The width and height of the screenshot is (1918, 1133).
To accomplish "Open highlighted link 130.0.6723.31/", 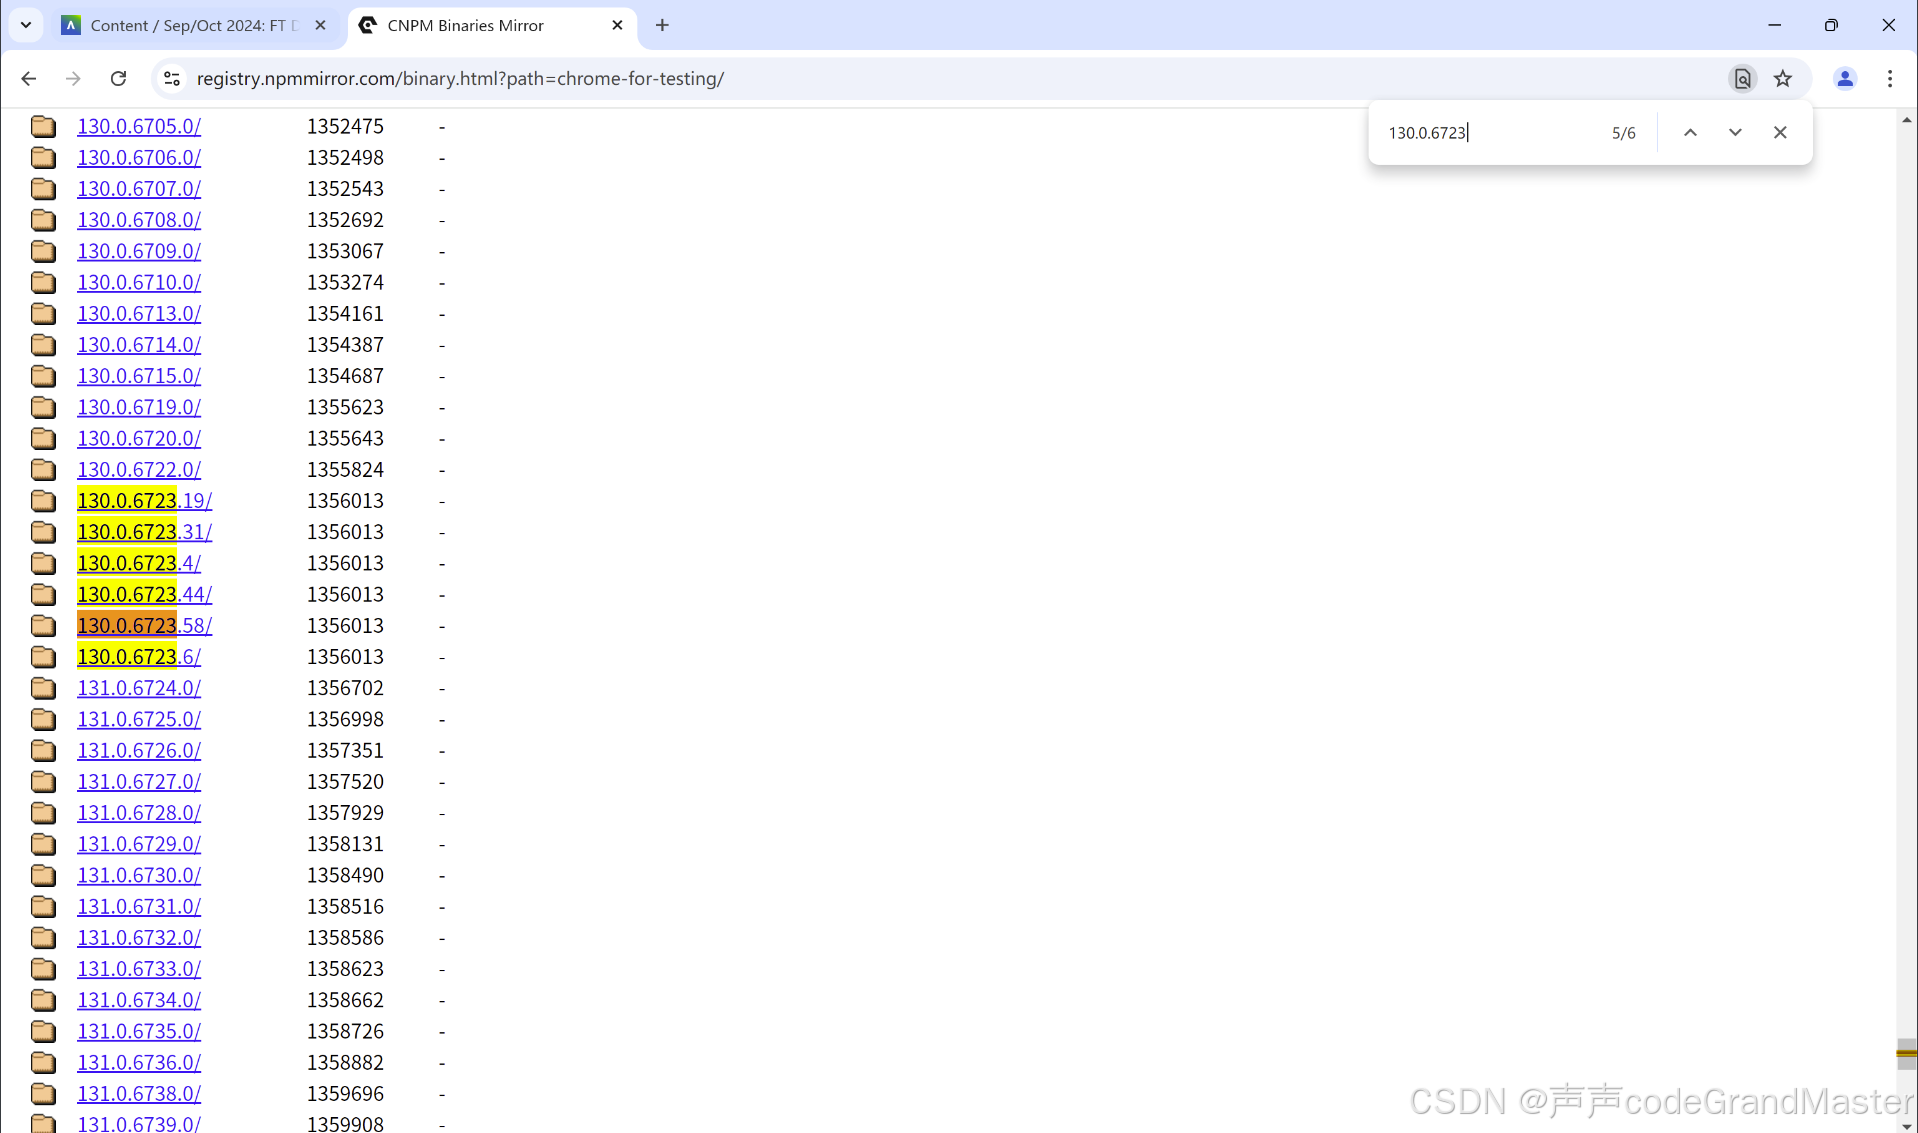I will click(x=145, y=532).
